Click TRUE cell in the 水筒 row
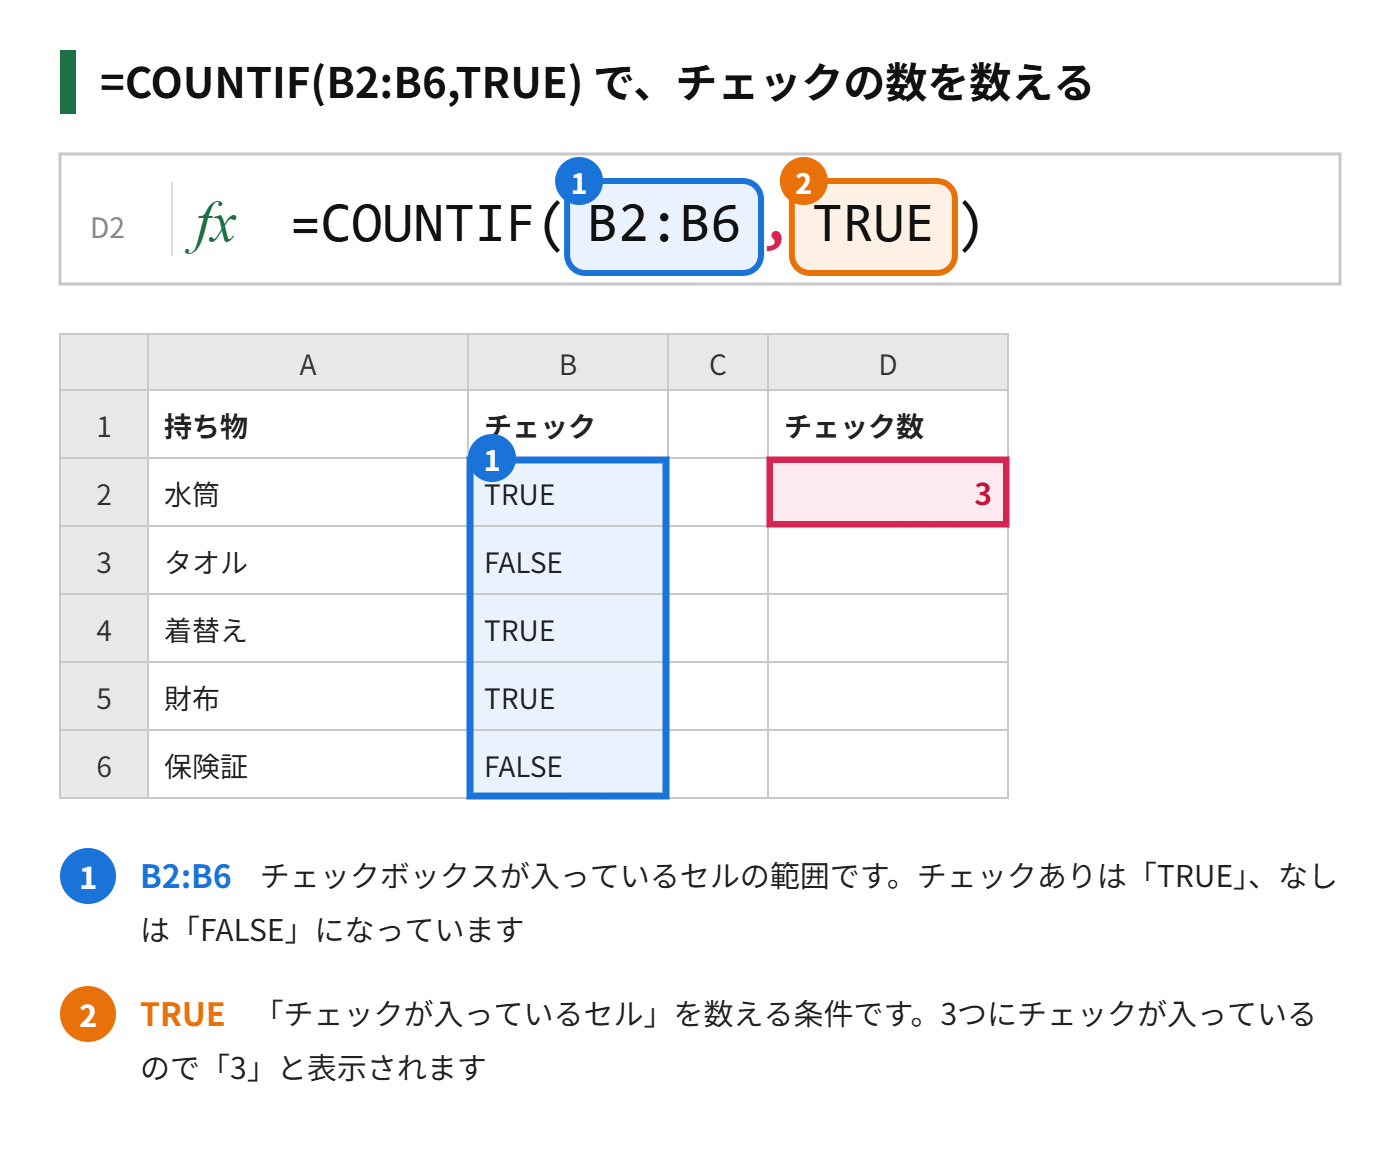This screenshot has height=1154, width=1400. coord(568,493)
